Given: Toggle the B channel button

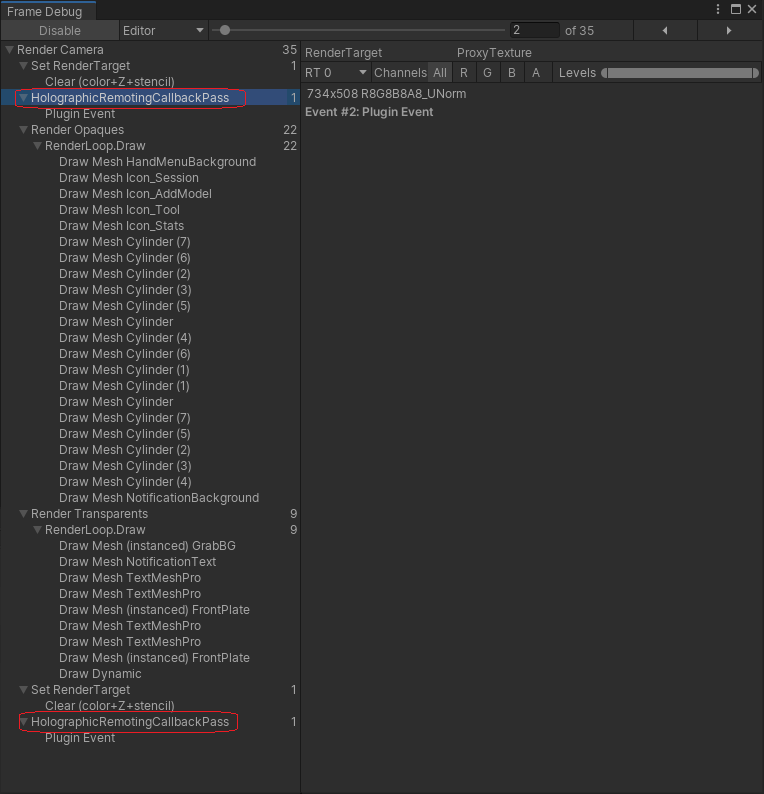Looking at the screenshot, I should (x=512, y=73).
